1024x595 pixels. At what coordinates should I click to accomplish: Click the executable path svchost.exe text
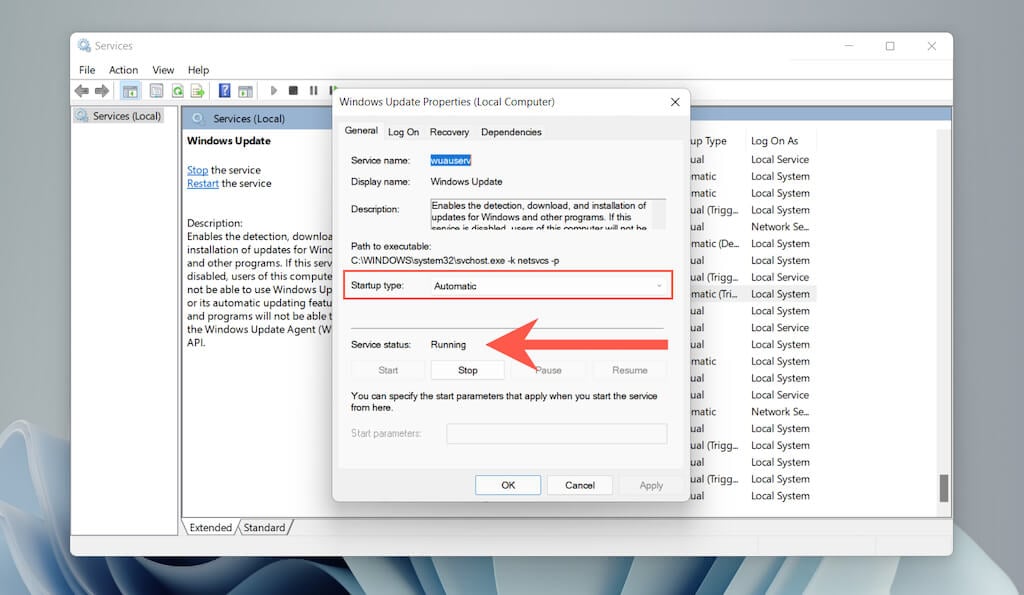455,260
